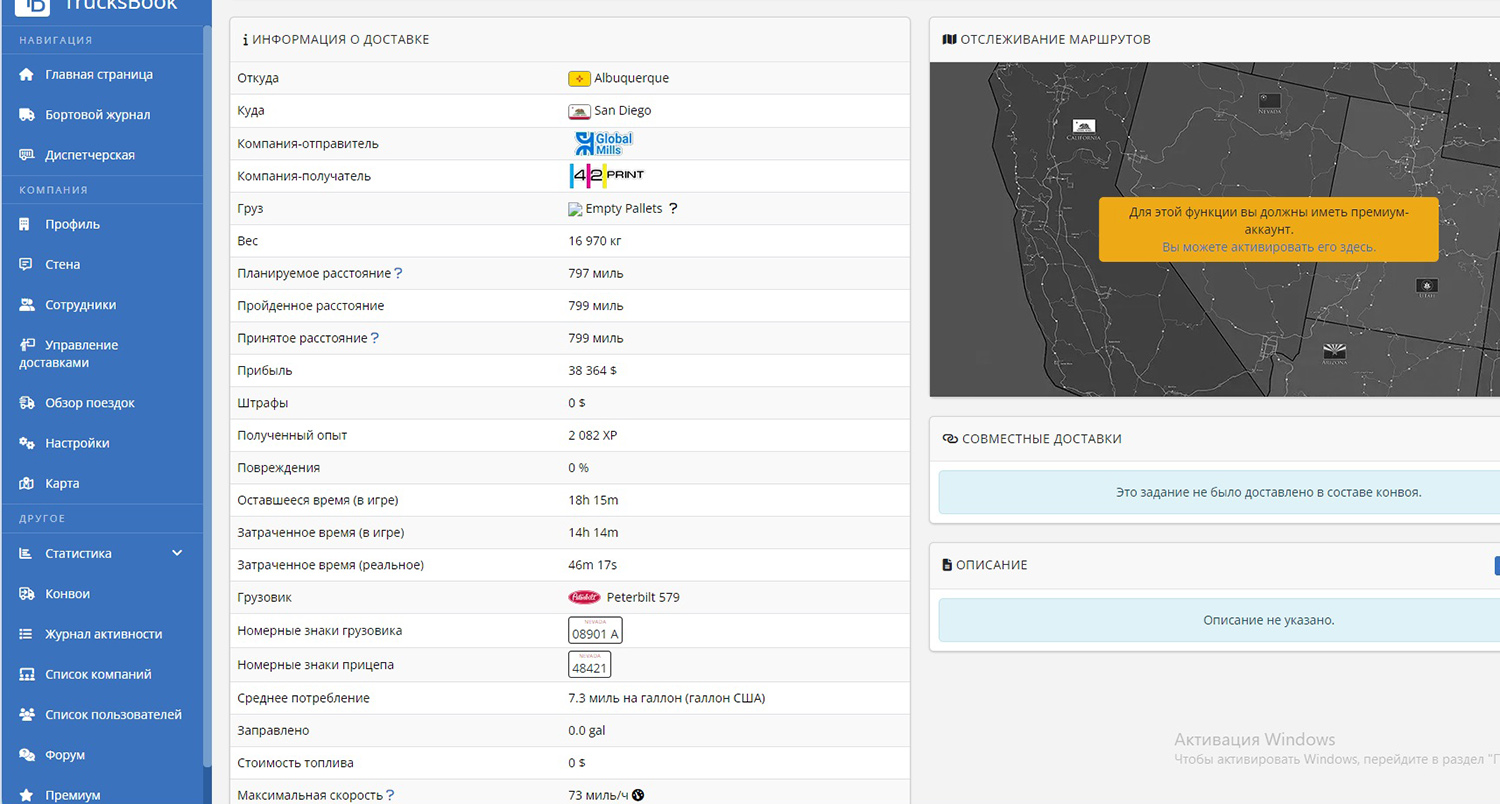The image size is (1500, 804).
Task: Click the link Вы можете активировать его здесь
Action: 1269,247
